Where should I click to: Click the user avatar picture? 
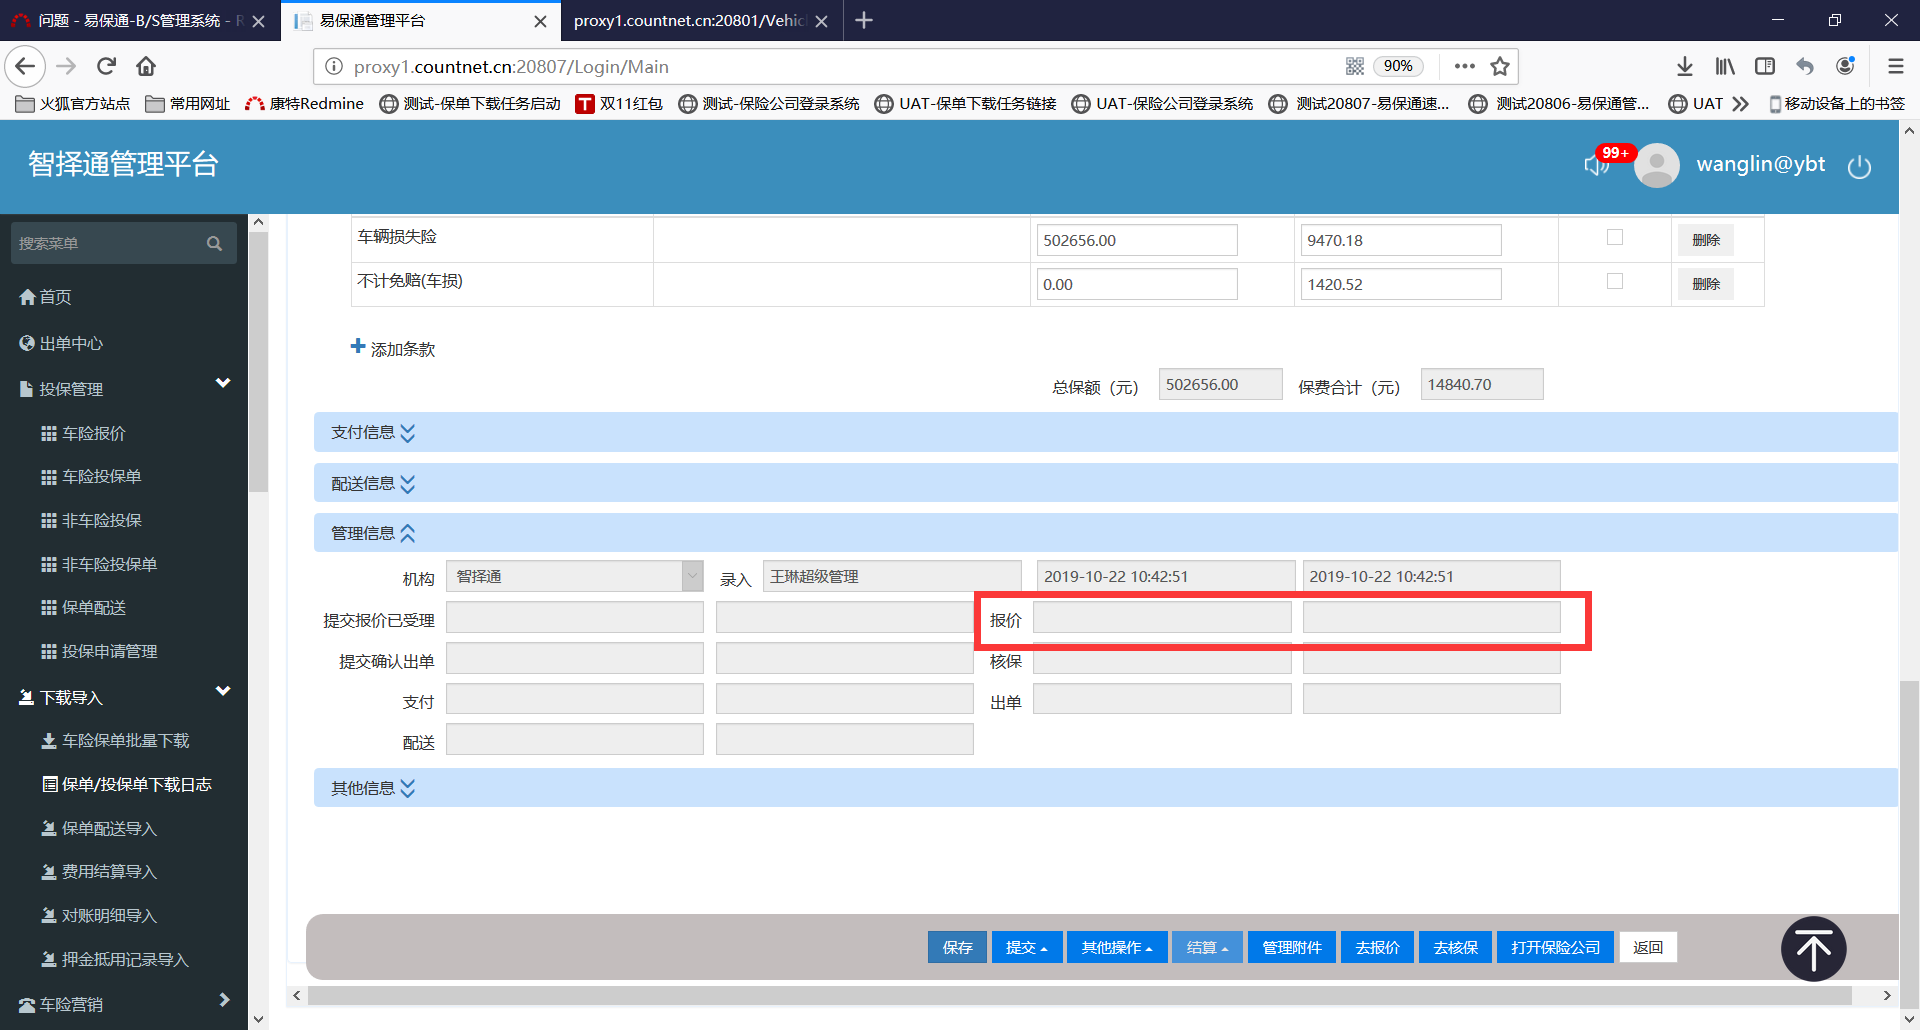[x=1656, y=165]
